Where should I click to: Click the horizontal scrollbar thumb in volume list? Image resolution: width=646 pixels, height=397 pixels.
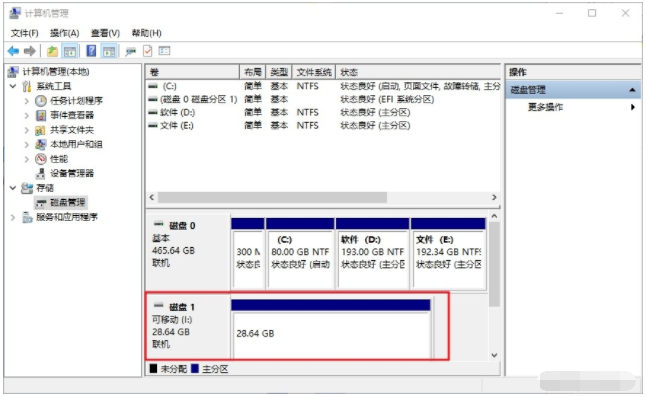[272, 198]
